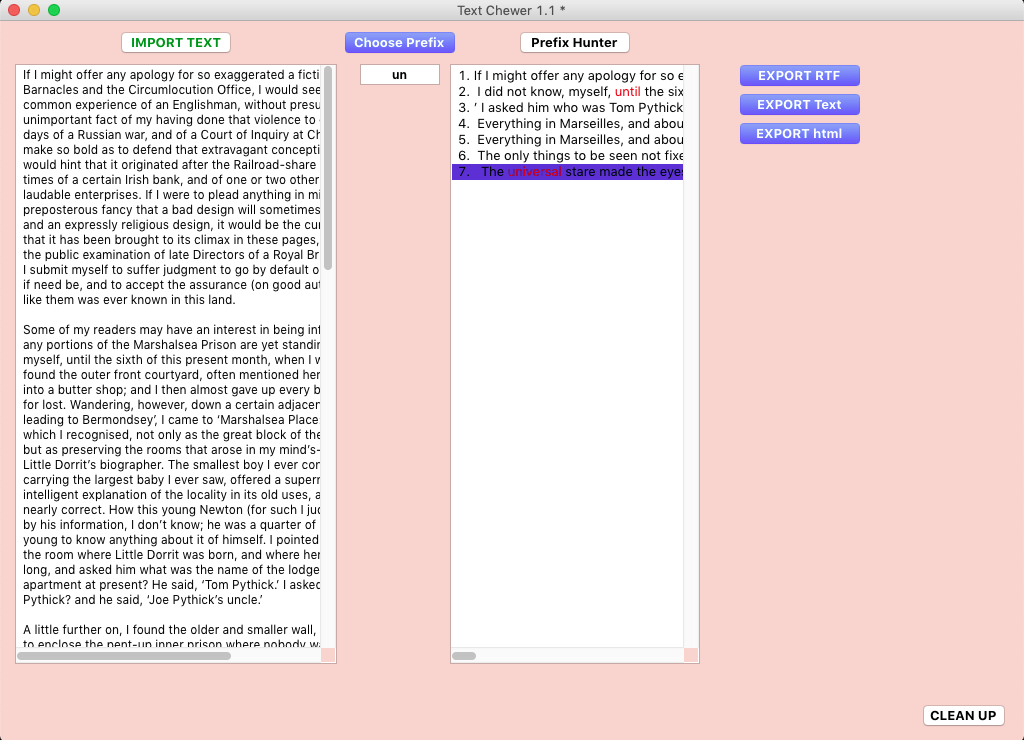This screenshot has height=740, width=1024.
Task: Click the source text vertical scrollbar thumb
Action: tap(328, 168)
